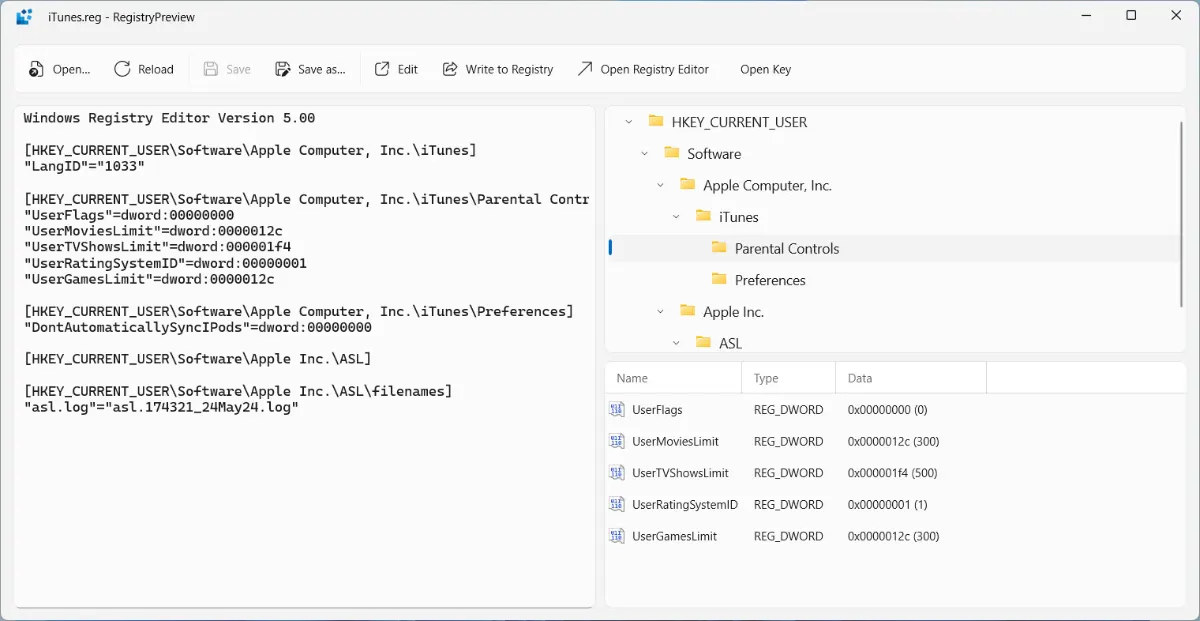Collapse the Software folder chevron
The height and width of the screenshot is (621, 1200).
645,154
